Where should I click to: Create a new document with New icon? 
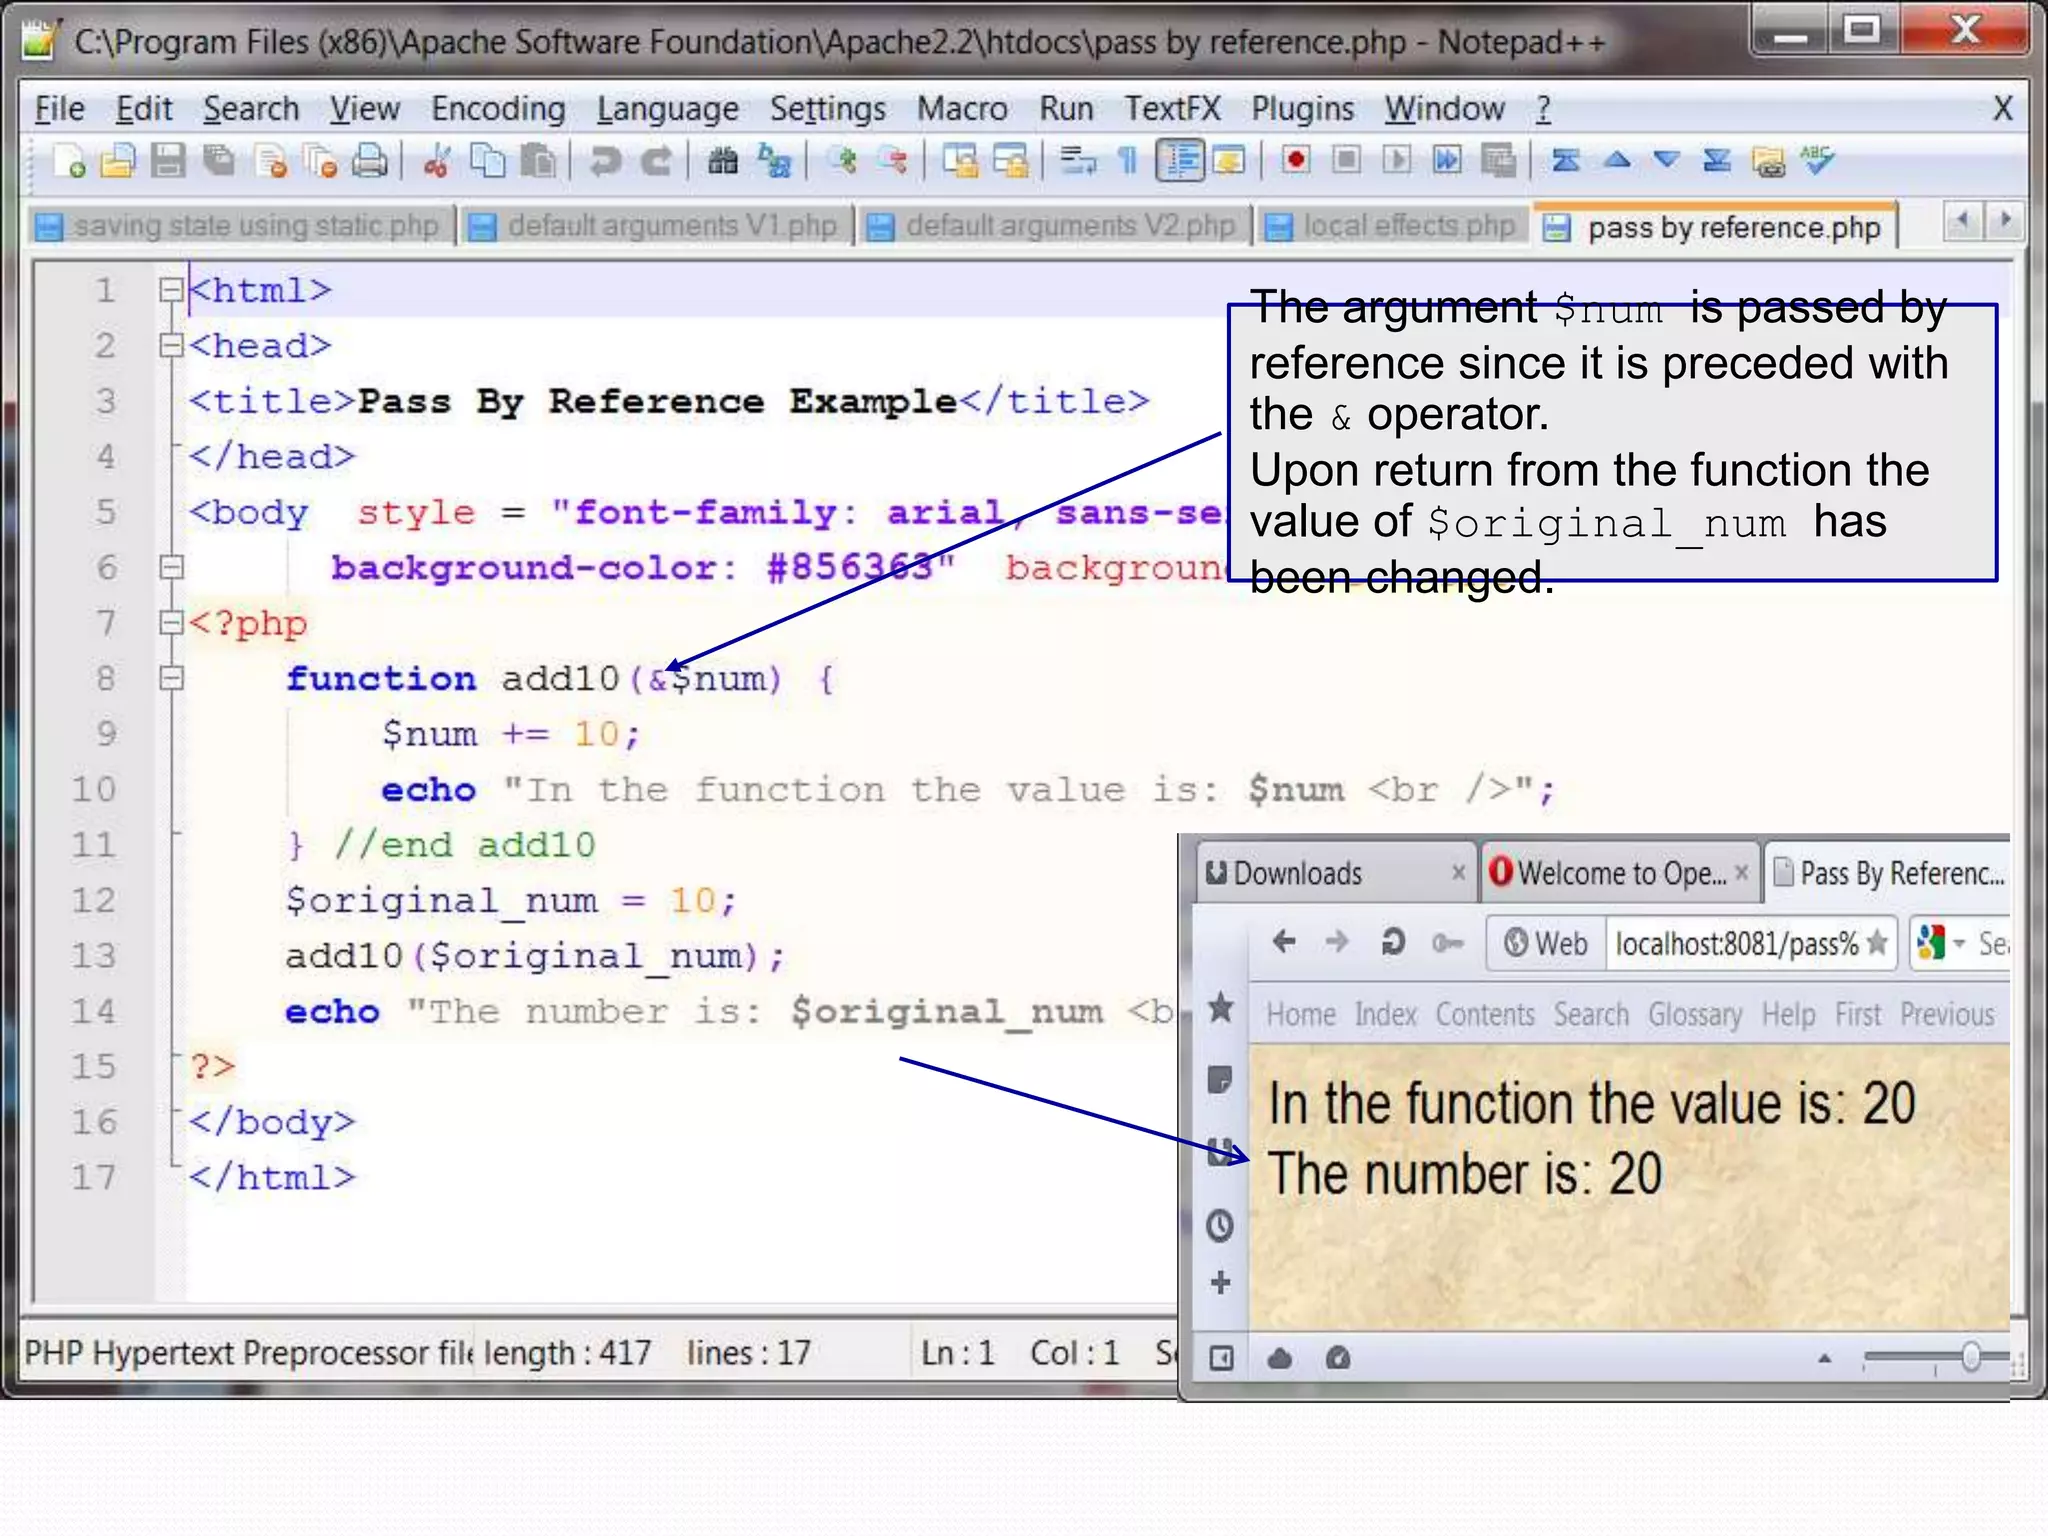69,162
